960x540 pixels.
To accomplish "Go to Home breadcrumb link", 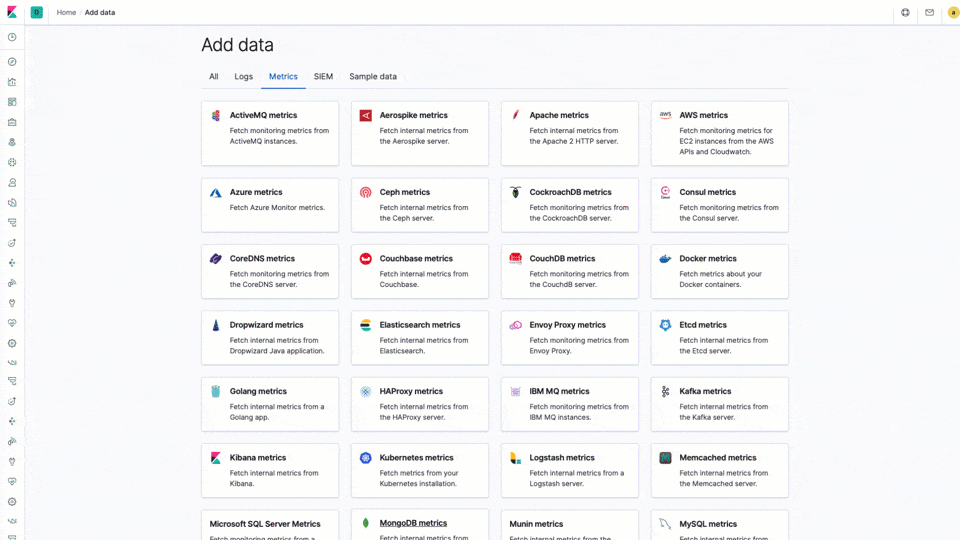I will click(x=66, y=12).
